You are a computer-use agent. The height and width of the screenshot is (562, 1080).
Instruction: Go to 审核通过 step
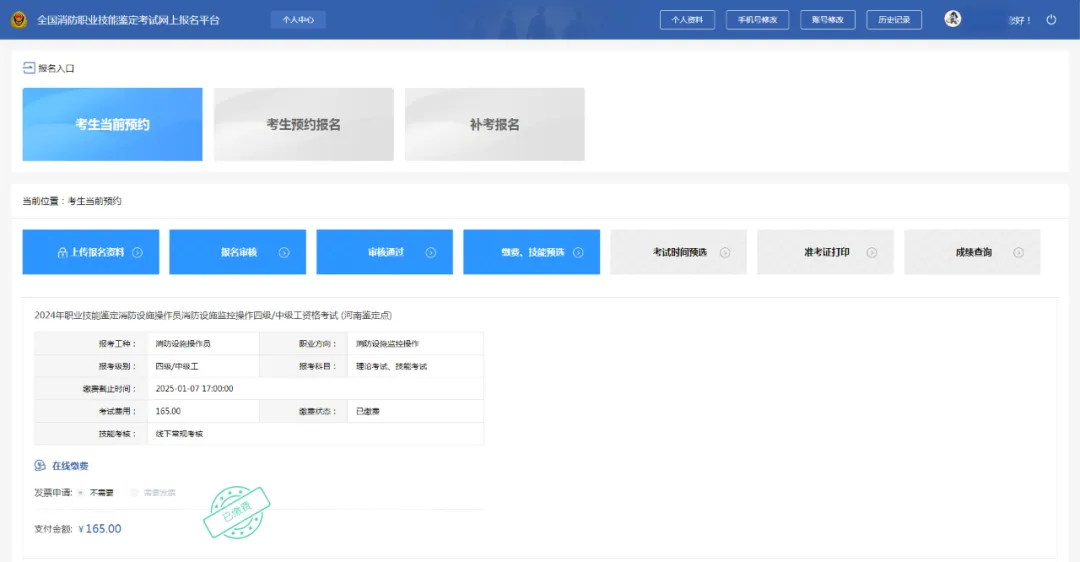(x=384, y=252)
